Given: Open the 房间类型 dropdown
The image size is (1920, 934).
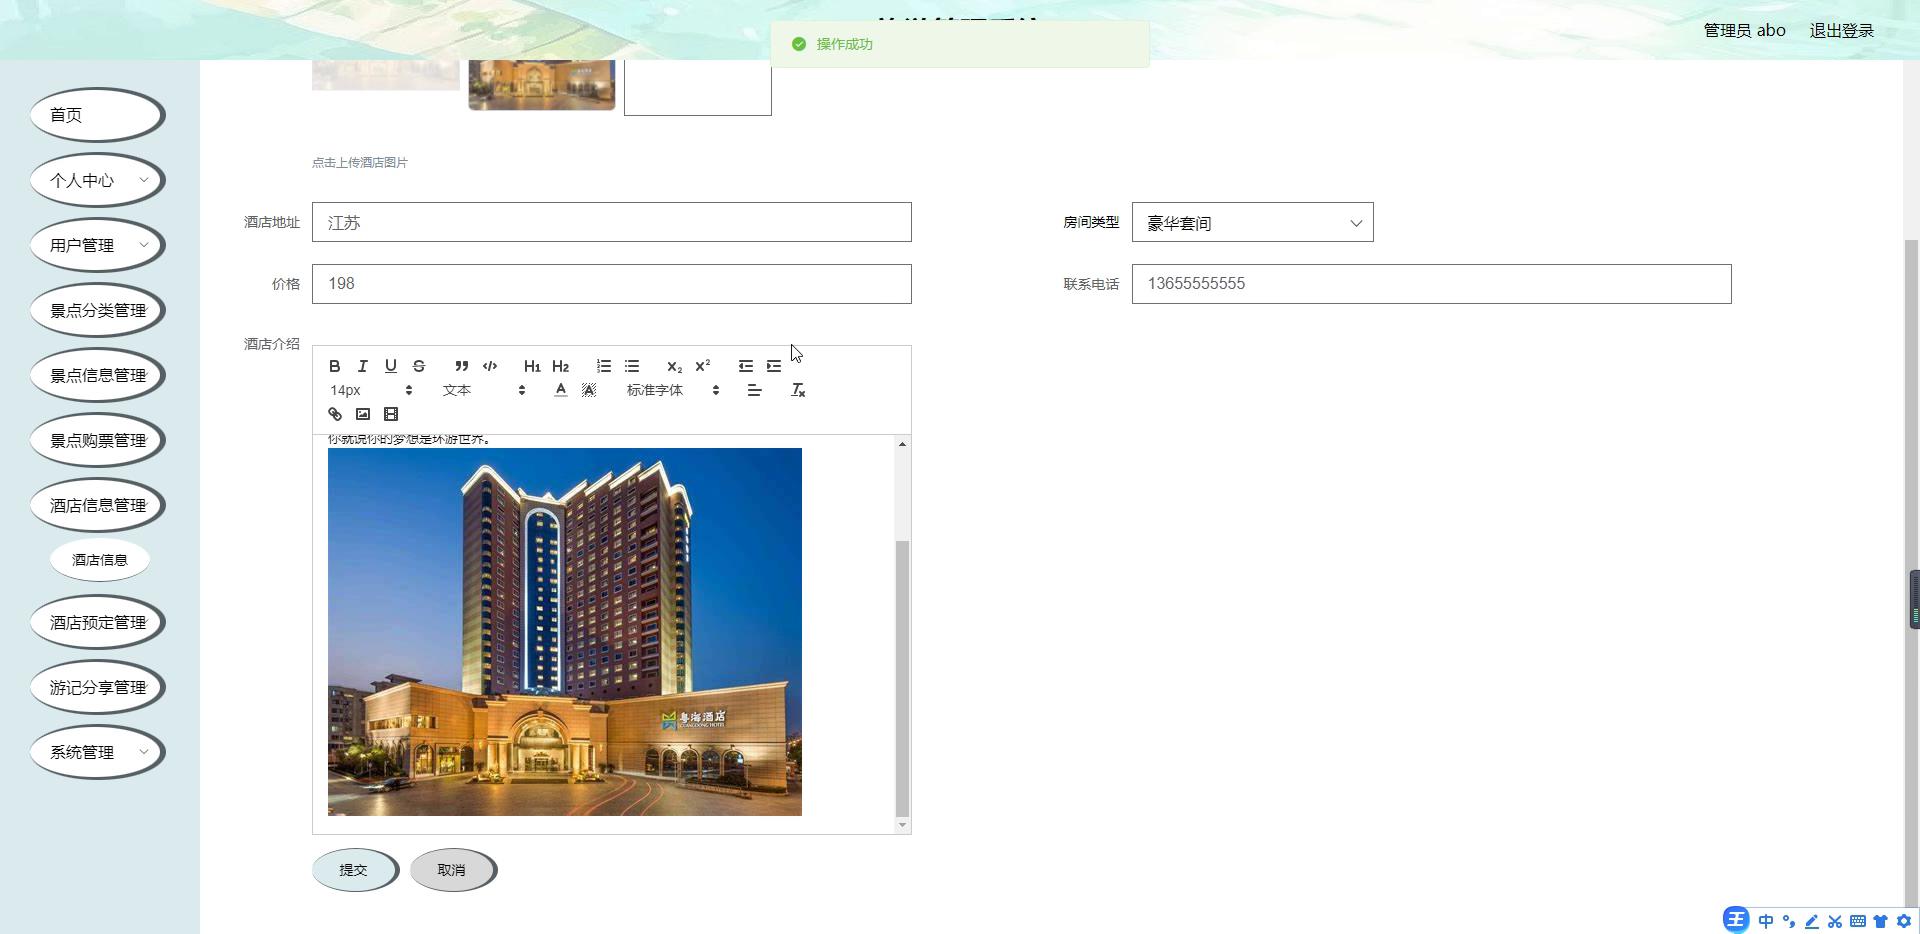Looking at the screenshot, I should 1252,223.
